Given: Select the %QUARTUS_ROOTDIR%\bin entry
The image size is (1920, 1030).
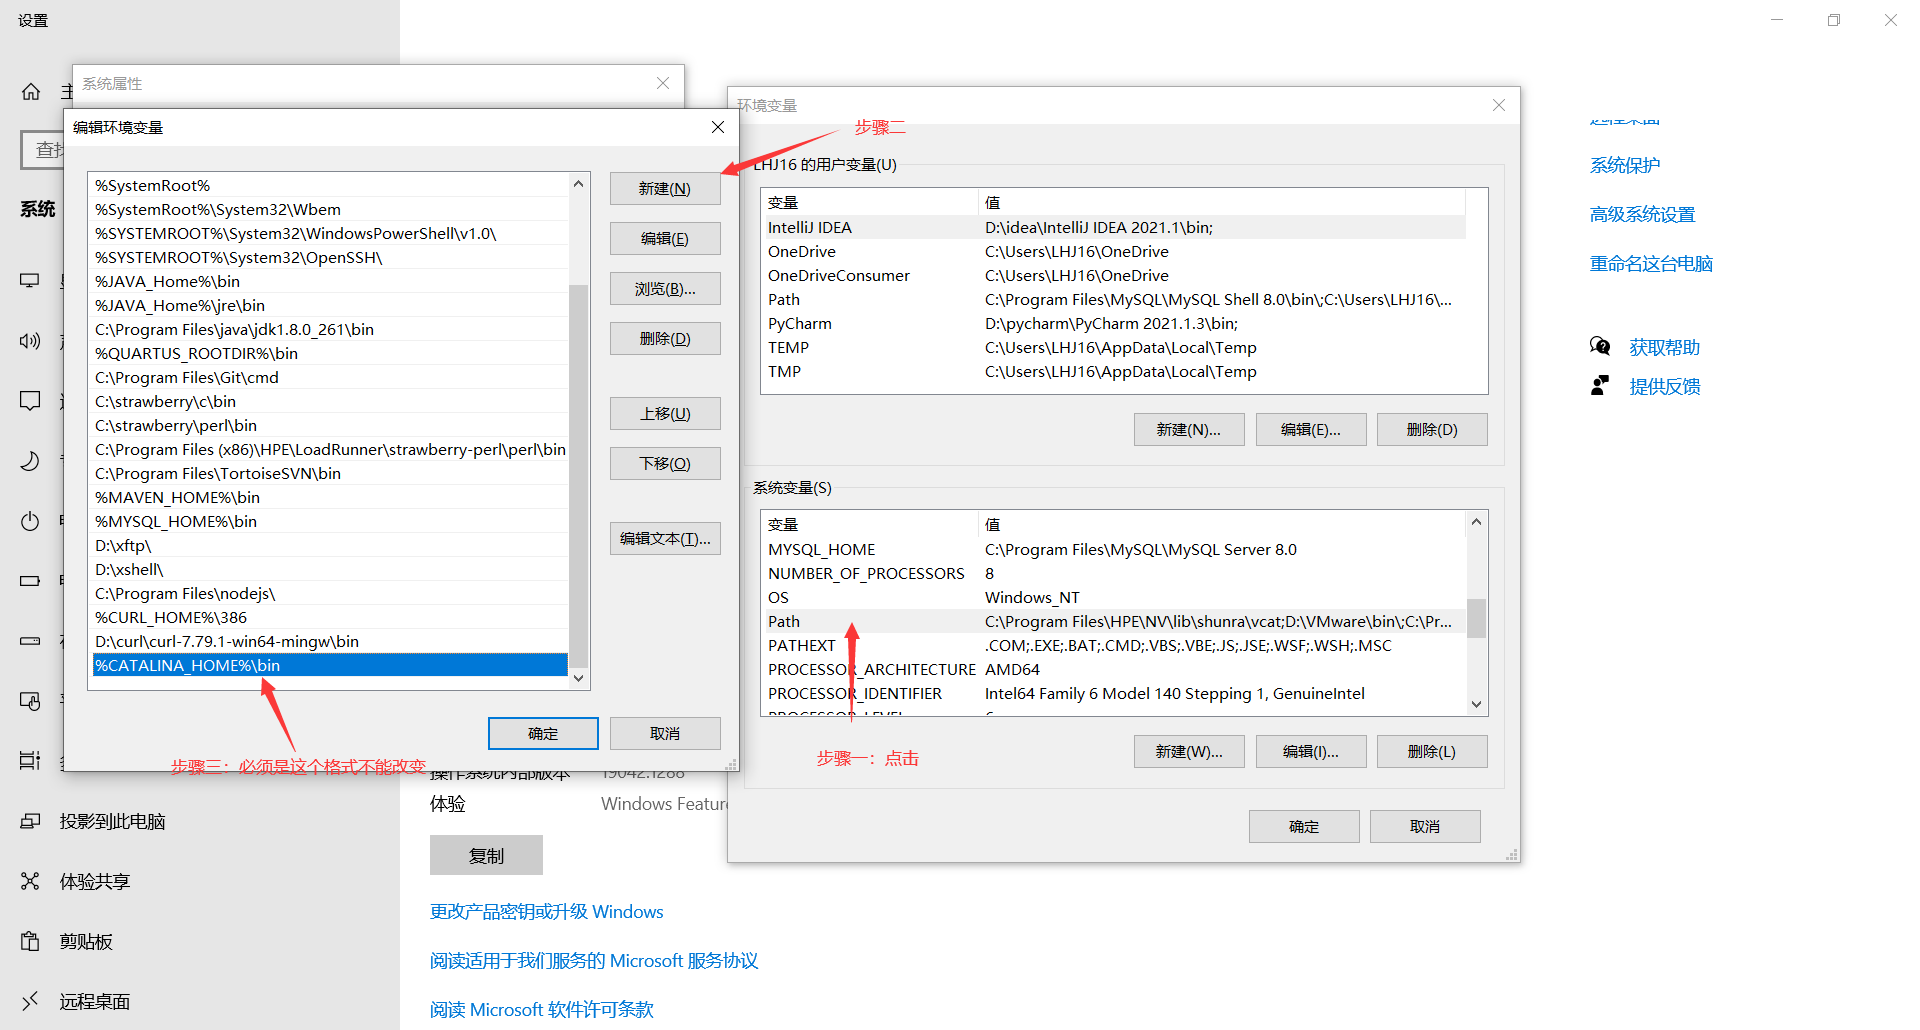Looking at the screenshot, I should coord(330,353).
